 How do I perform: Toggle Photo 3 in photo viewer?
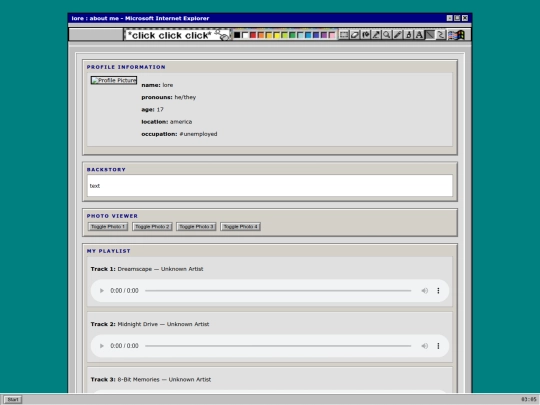(196, 227)
